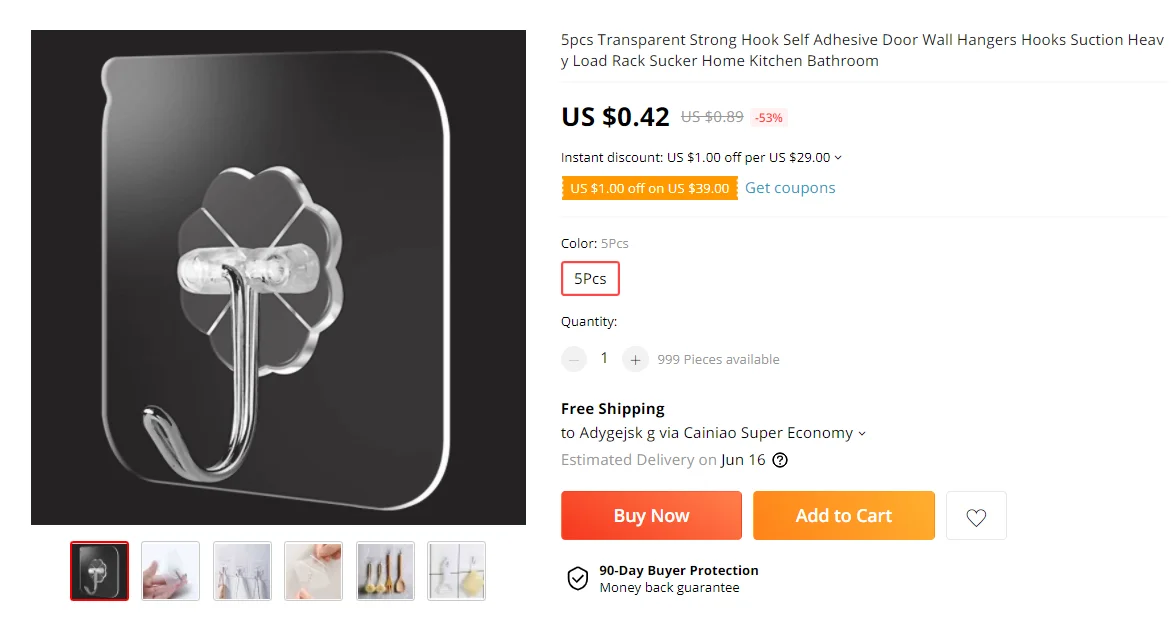1172x639 pixels.
Task: Decrease quantity with the minus button
Action: (x=574, y=359)
